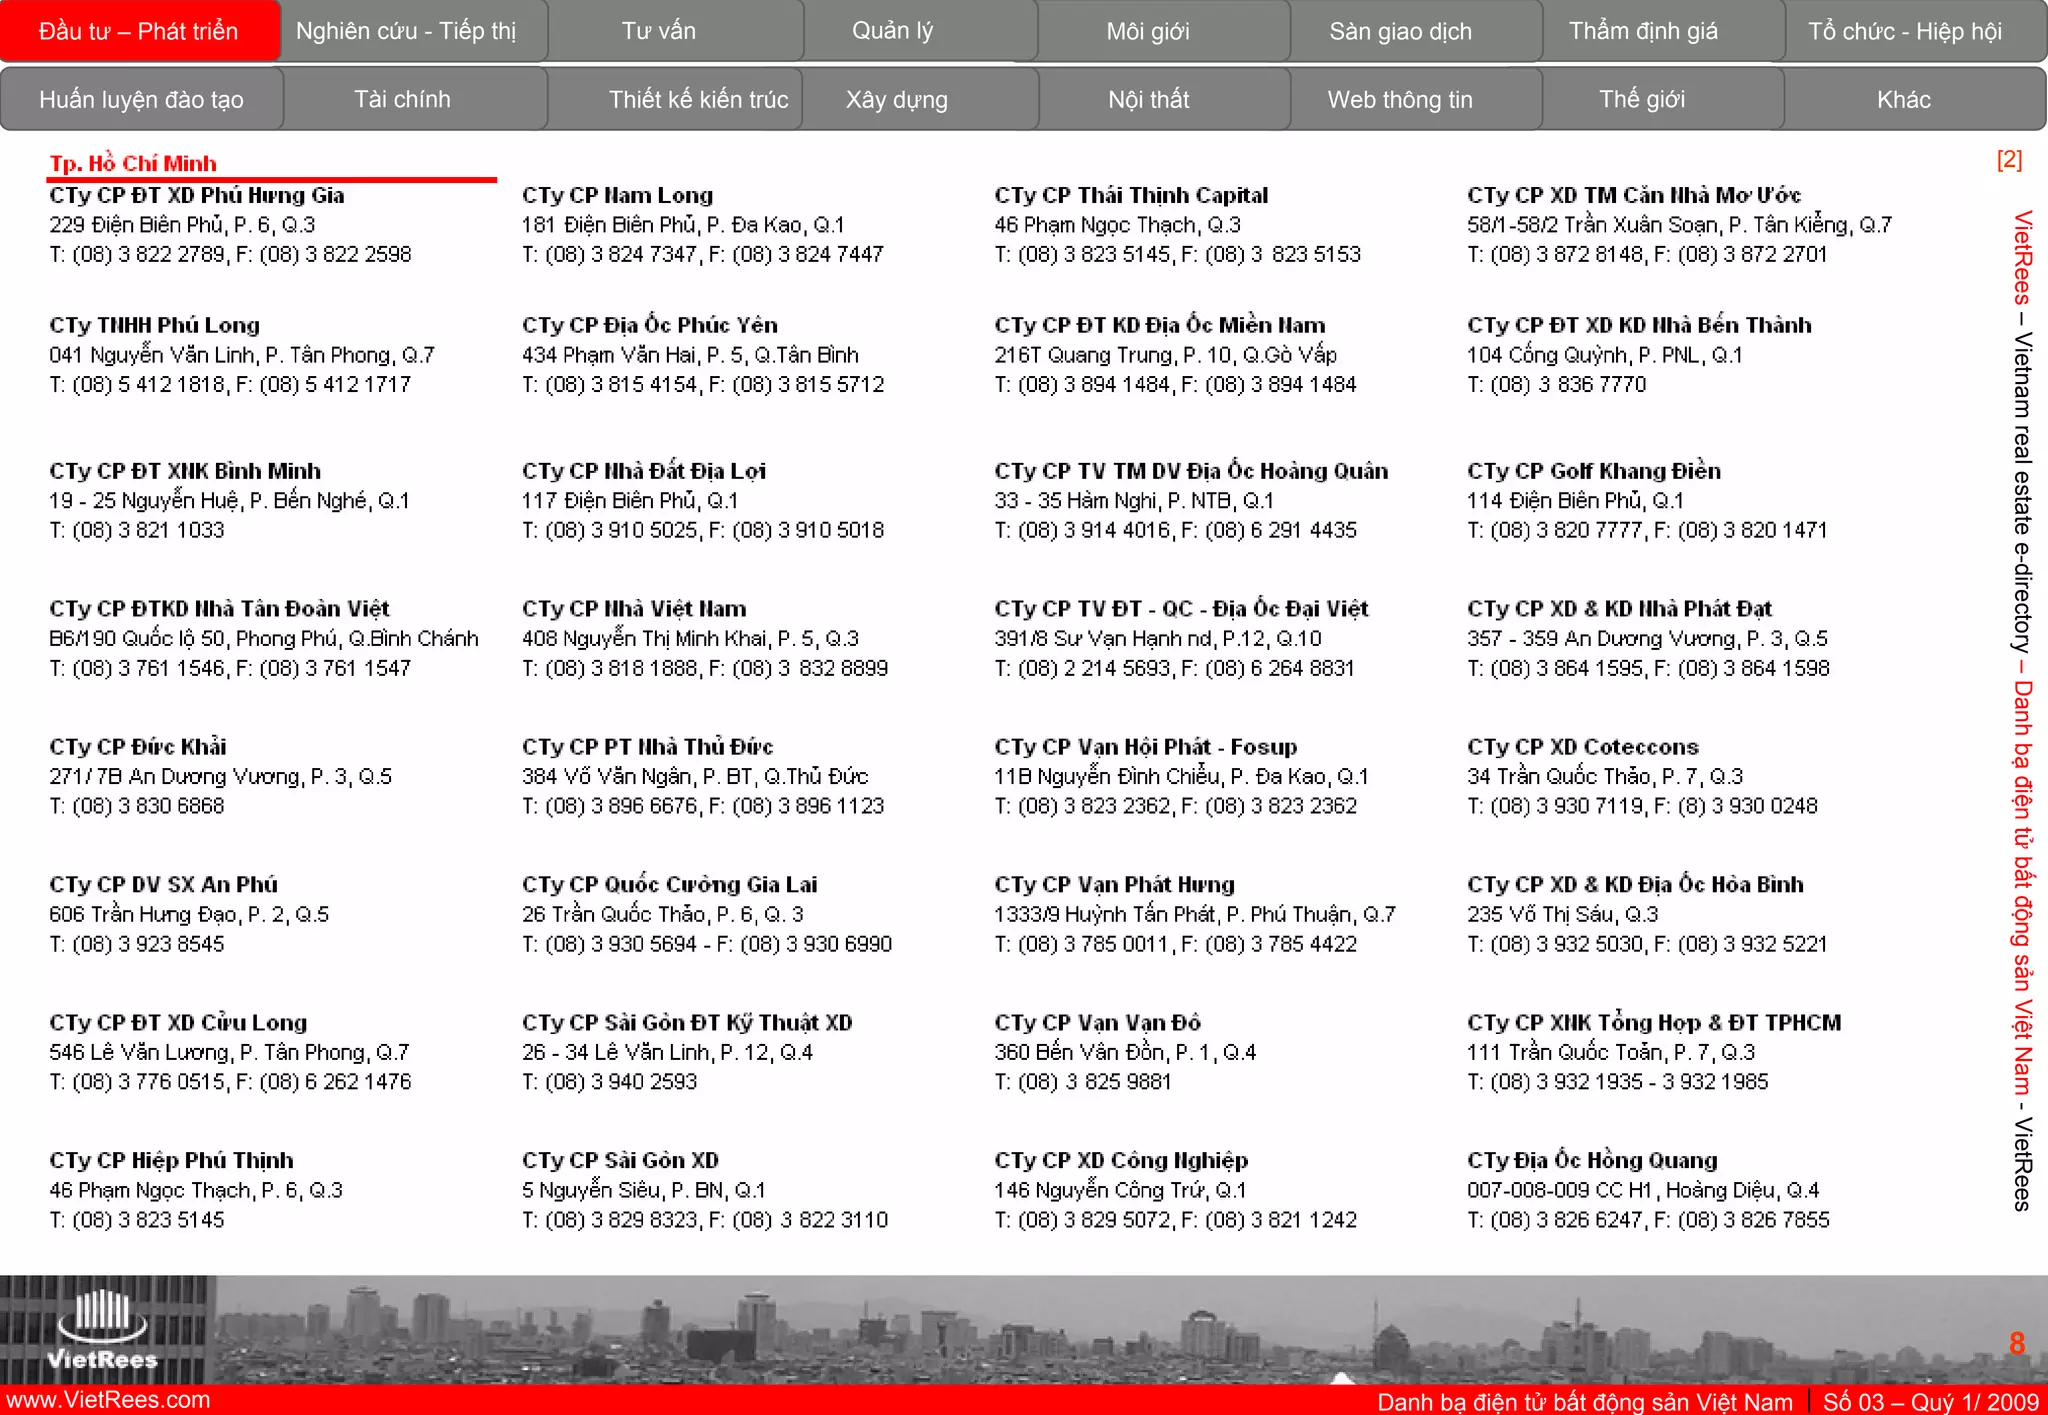2048x1415 pixels.
Task: Select CTy CP Quốc Cường Gia Lai
Action: click(670, 885)
